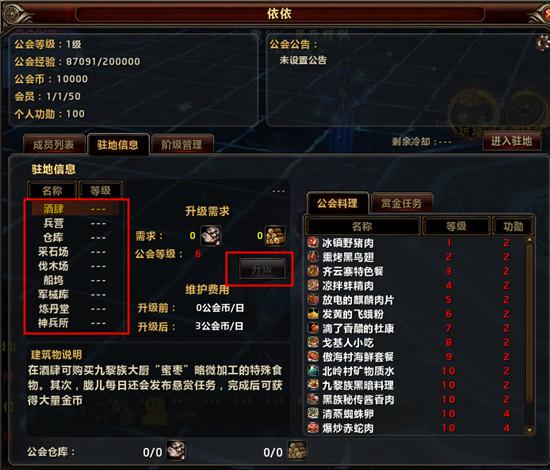Click the greyed 升级 button
The image size is (550, 470).
[x=262, y=269]
